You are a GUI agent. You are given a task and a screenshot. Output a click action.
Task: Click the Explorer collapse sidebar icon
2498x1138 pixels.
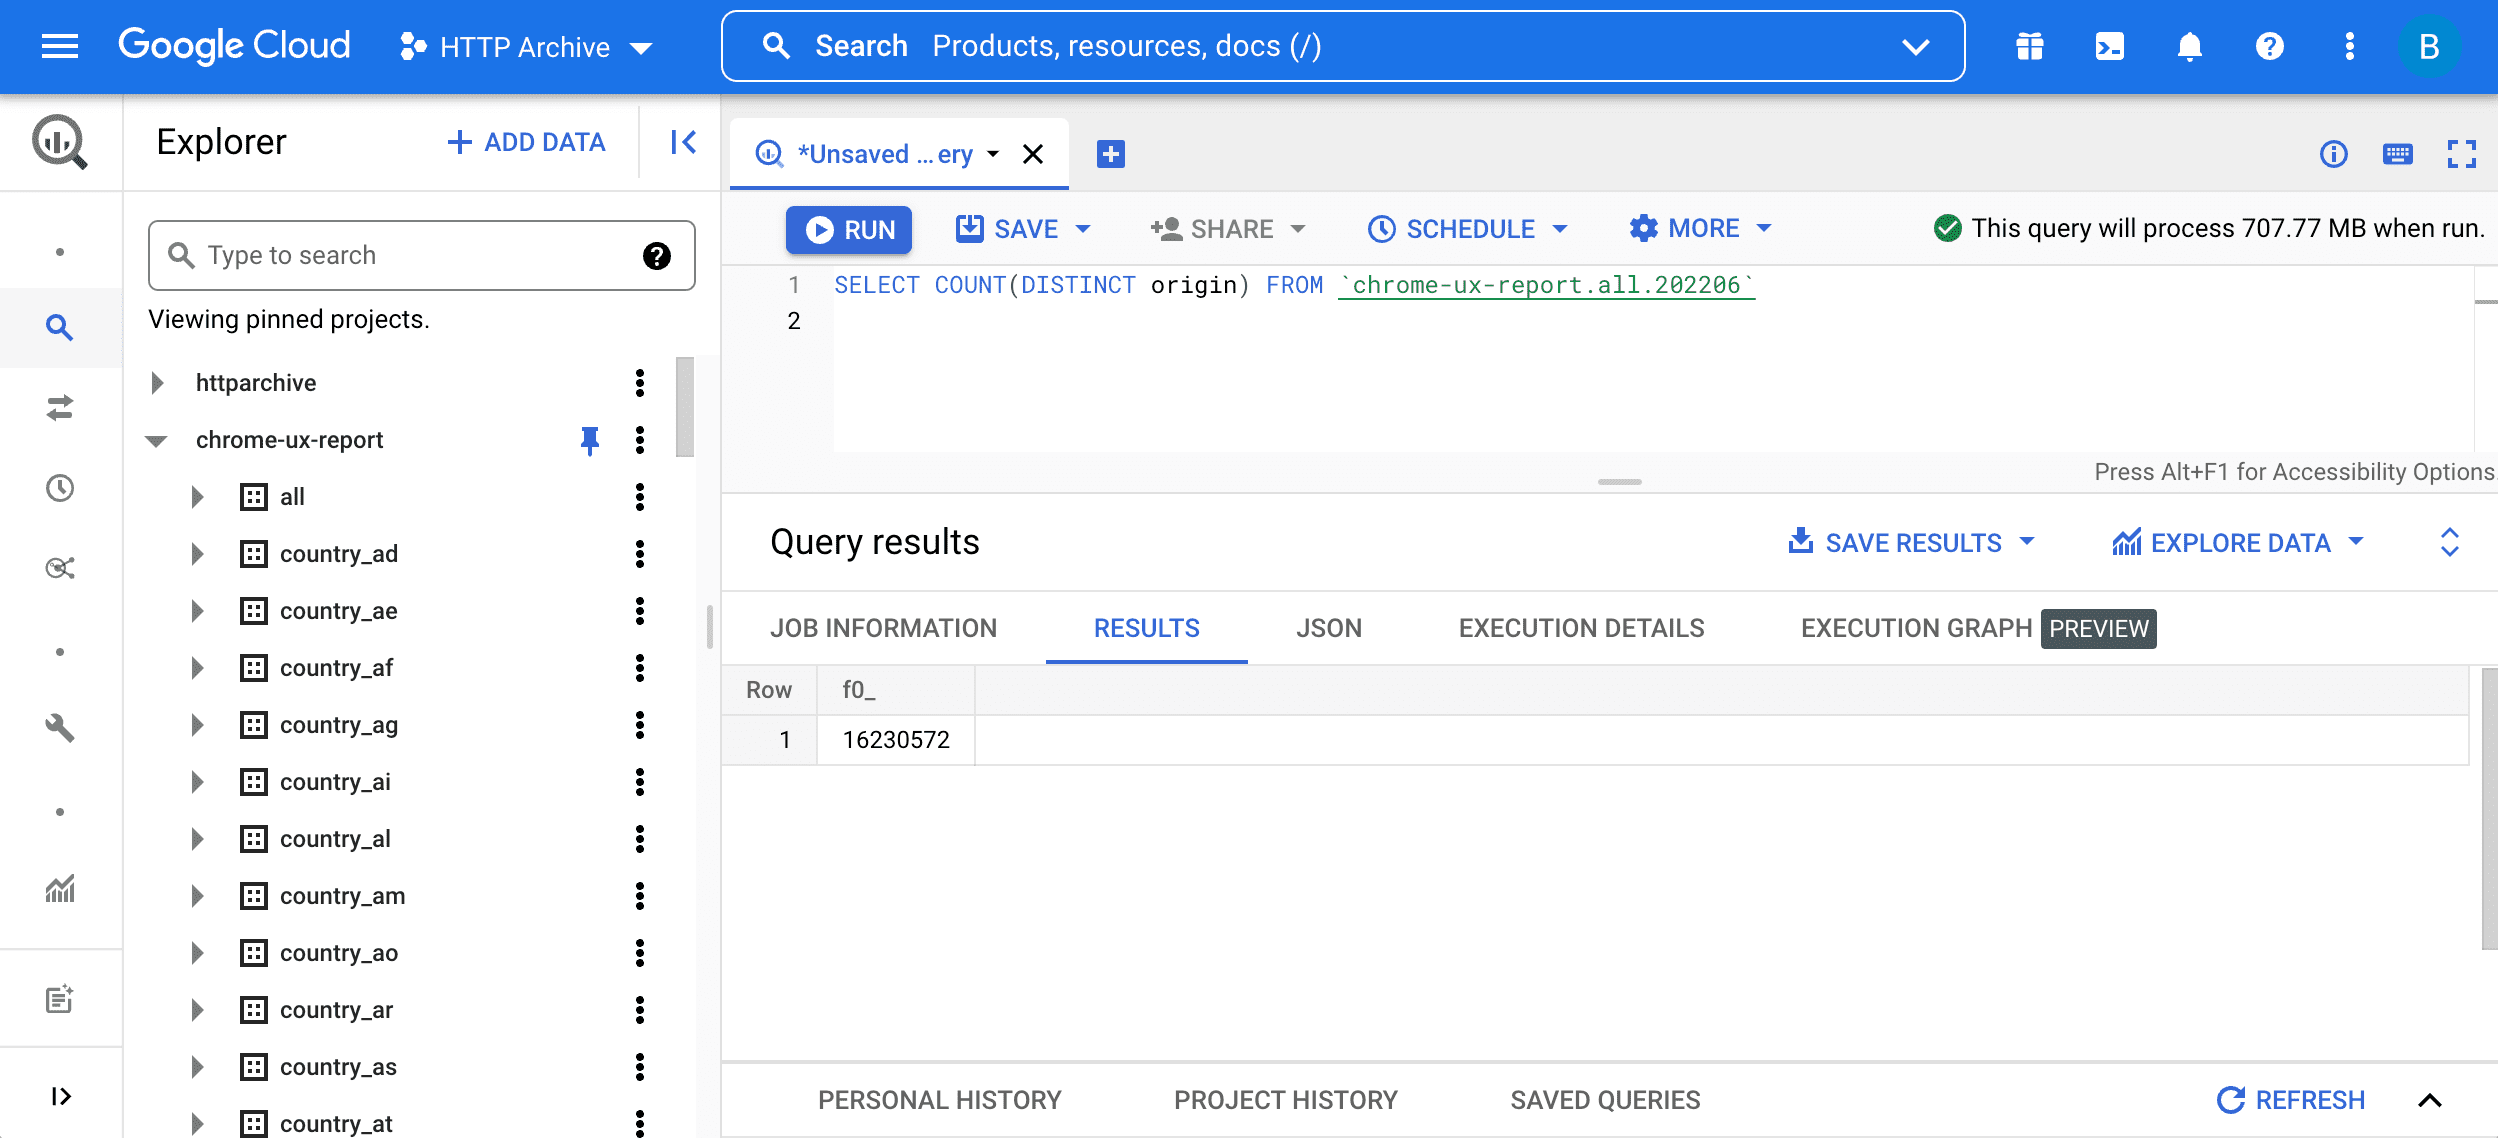[x=685, y=142]
